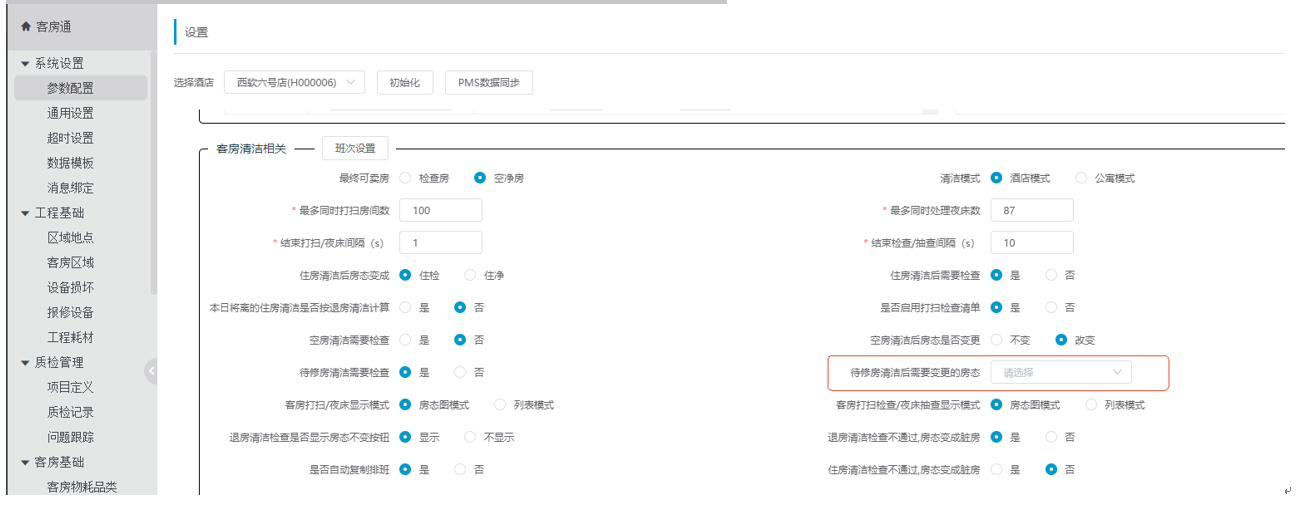Open the 待修房清洁后需要变更的房态 dropdown

(1061, 372)
